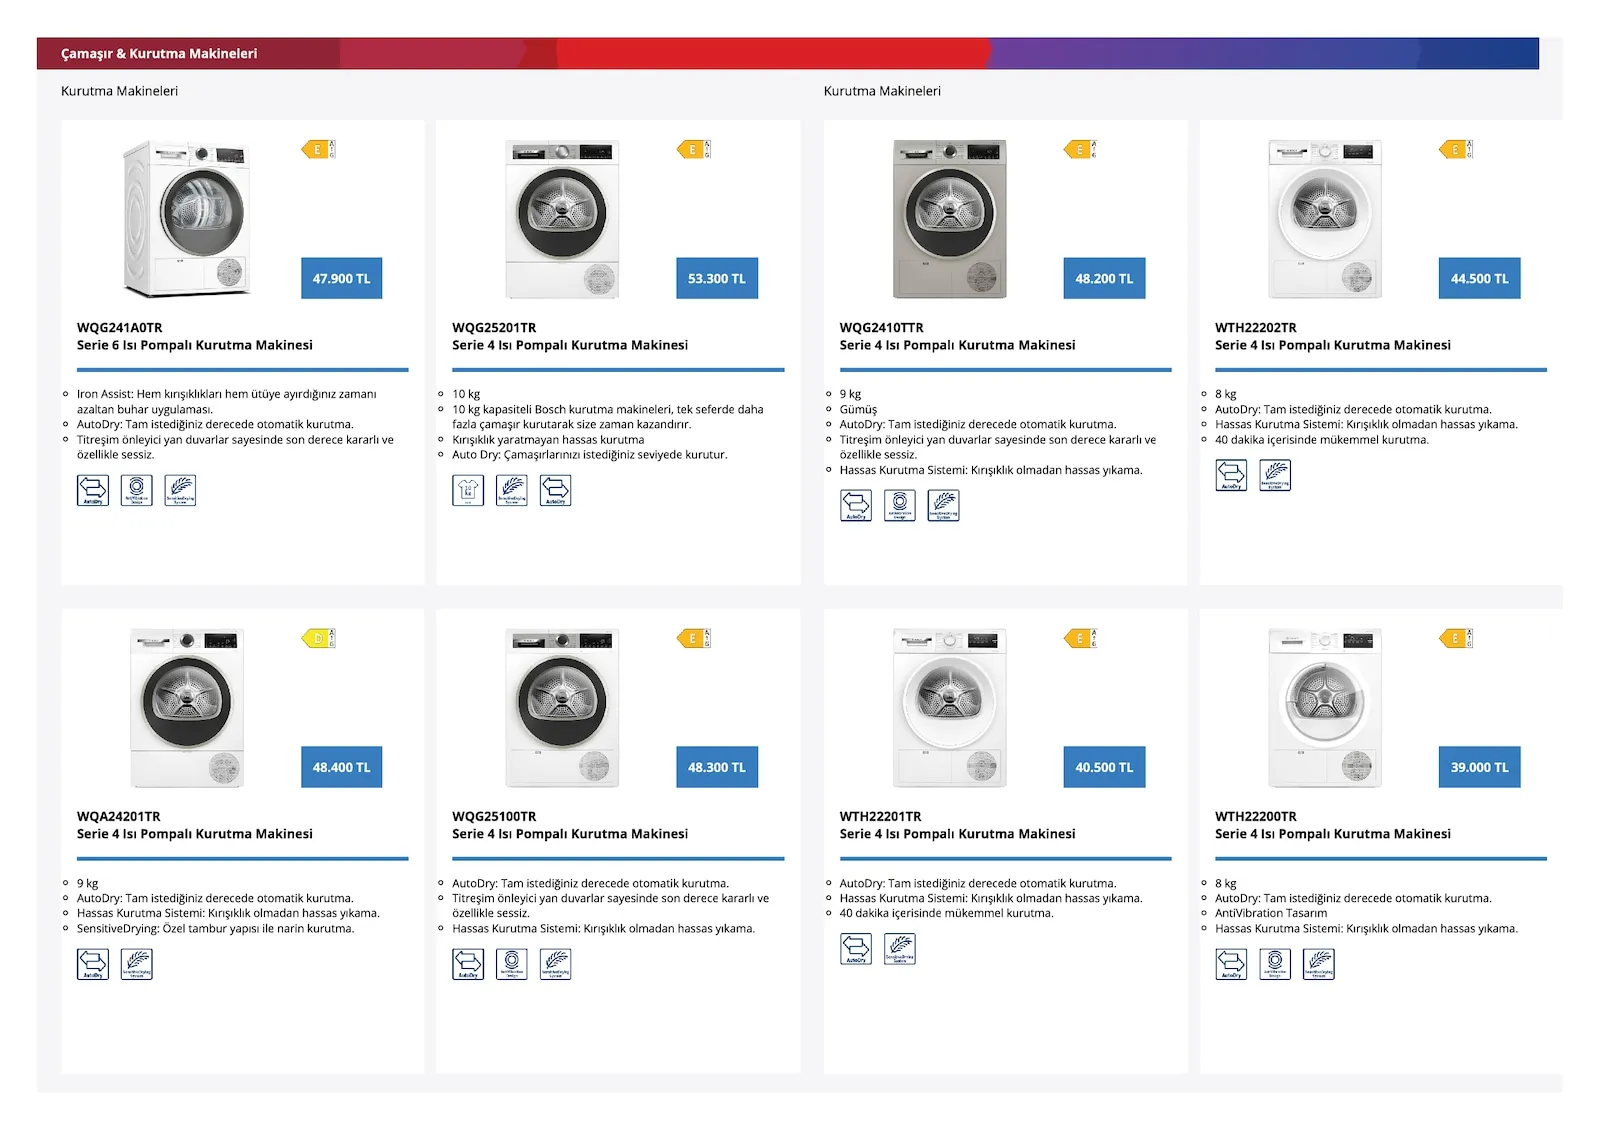Click the 53.300 TL price button
This screenshot has width=1600, height=1131.
717,278
